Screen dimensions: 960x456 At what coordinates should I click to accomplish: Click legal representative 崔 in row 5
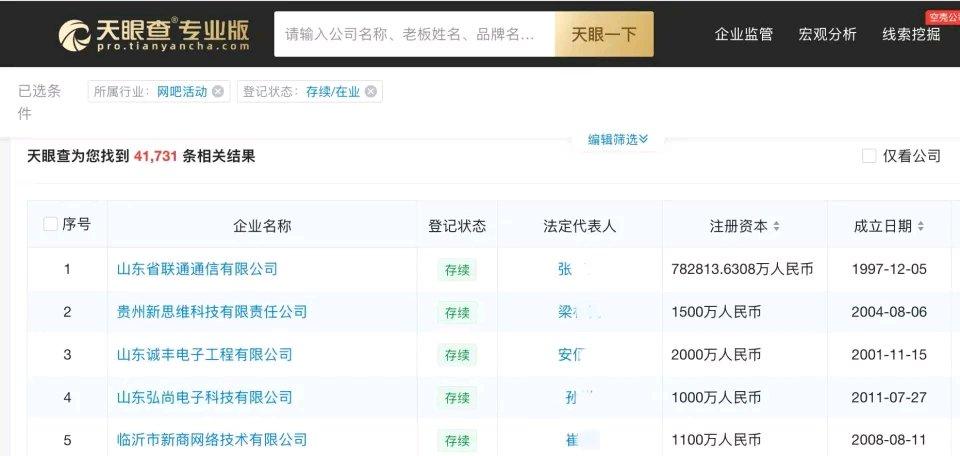pyautogui.click(x=573, y=439)
